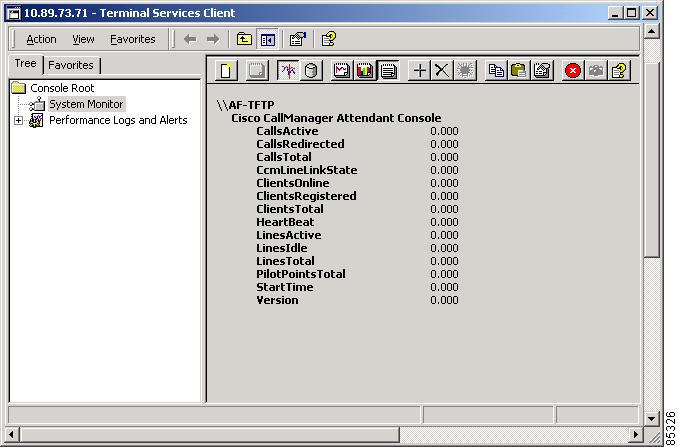The image size is (678, 447).
Task: Open the Action menu
Action: click(x=42, y=39)
